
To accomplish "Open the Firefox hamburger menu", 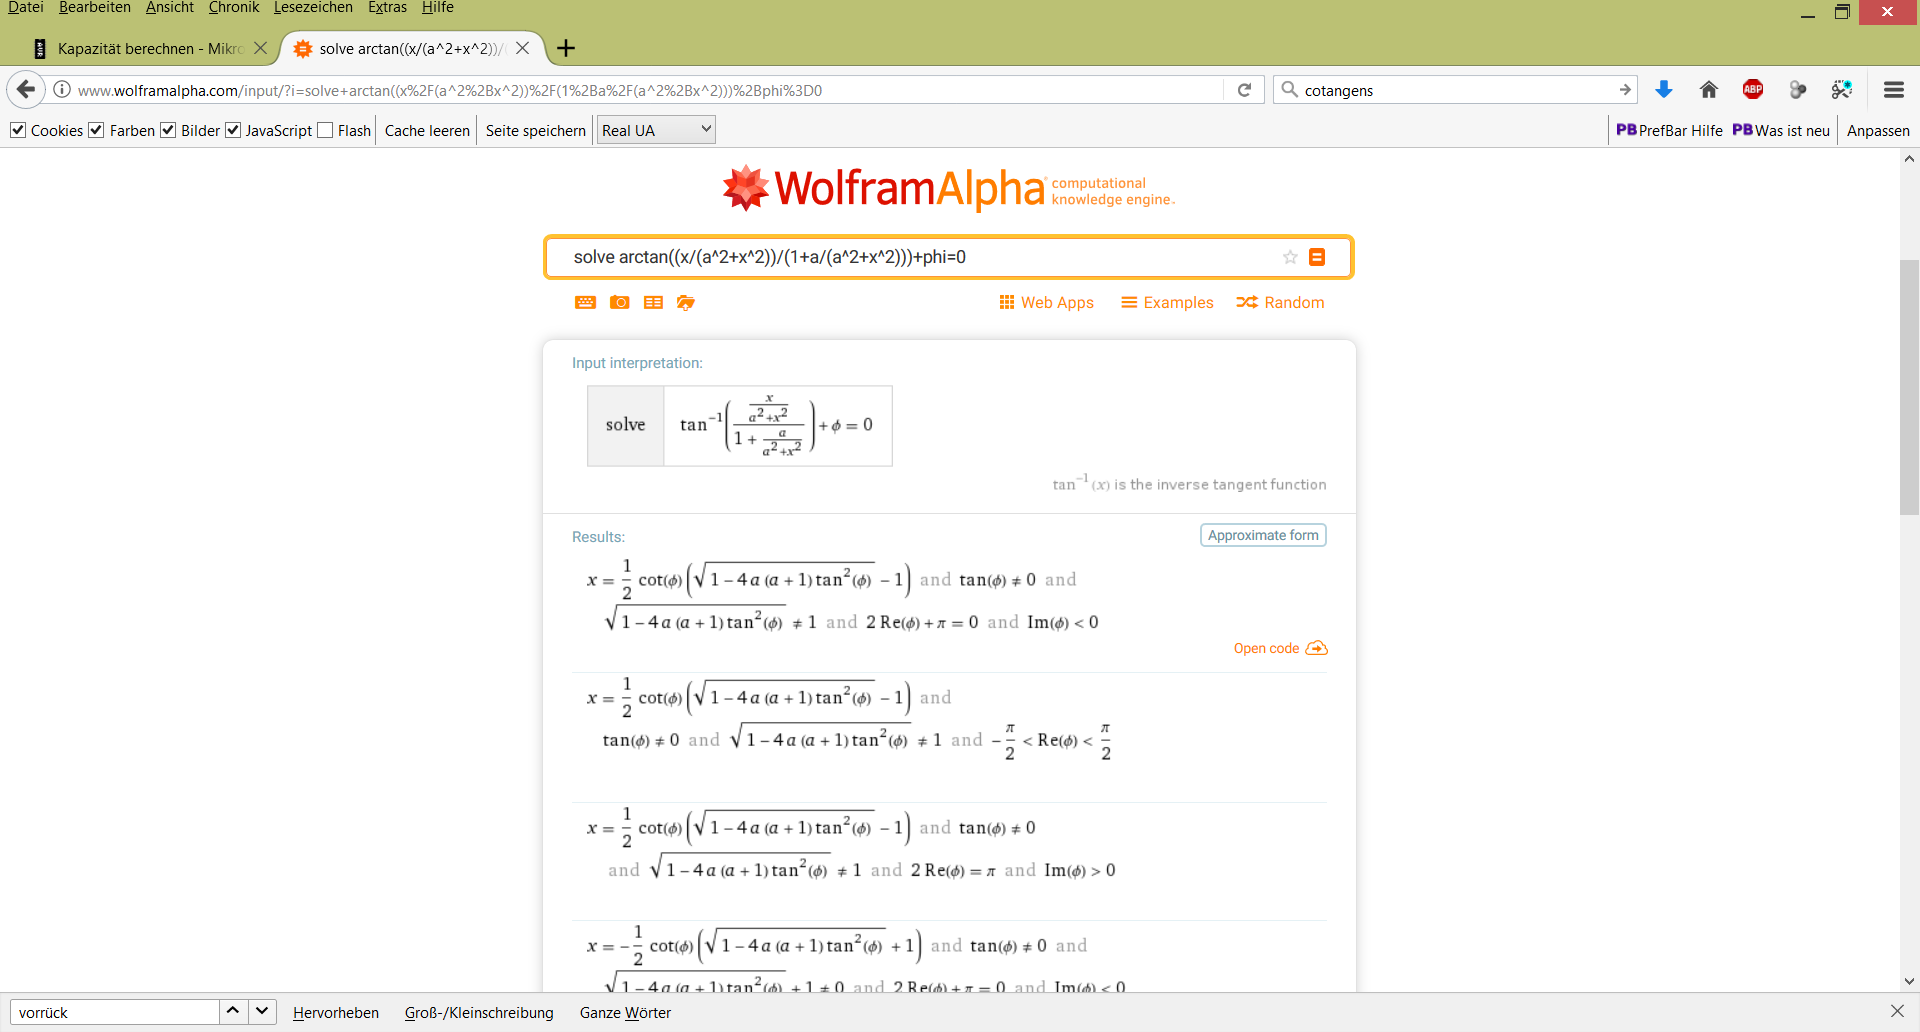I will [x=1893, y=90].
